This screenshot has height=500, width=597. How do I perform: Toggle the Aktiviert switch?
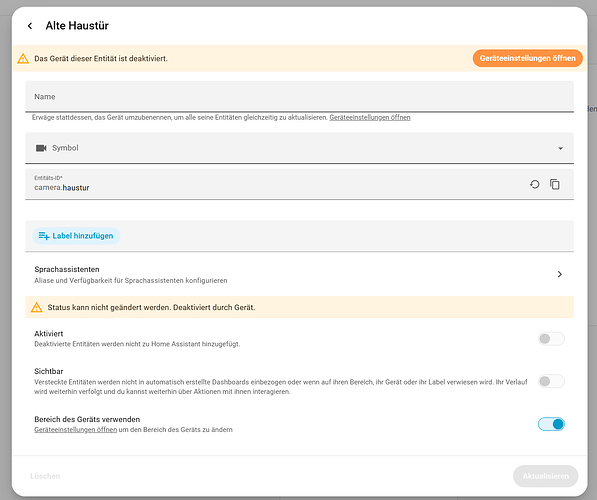coord(551,339)
